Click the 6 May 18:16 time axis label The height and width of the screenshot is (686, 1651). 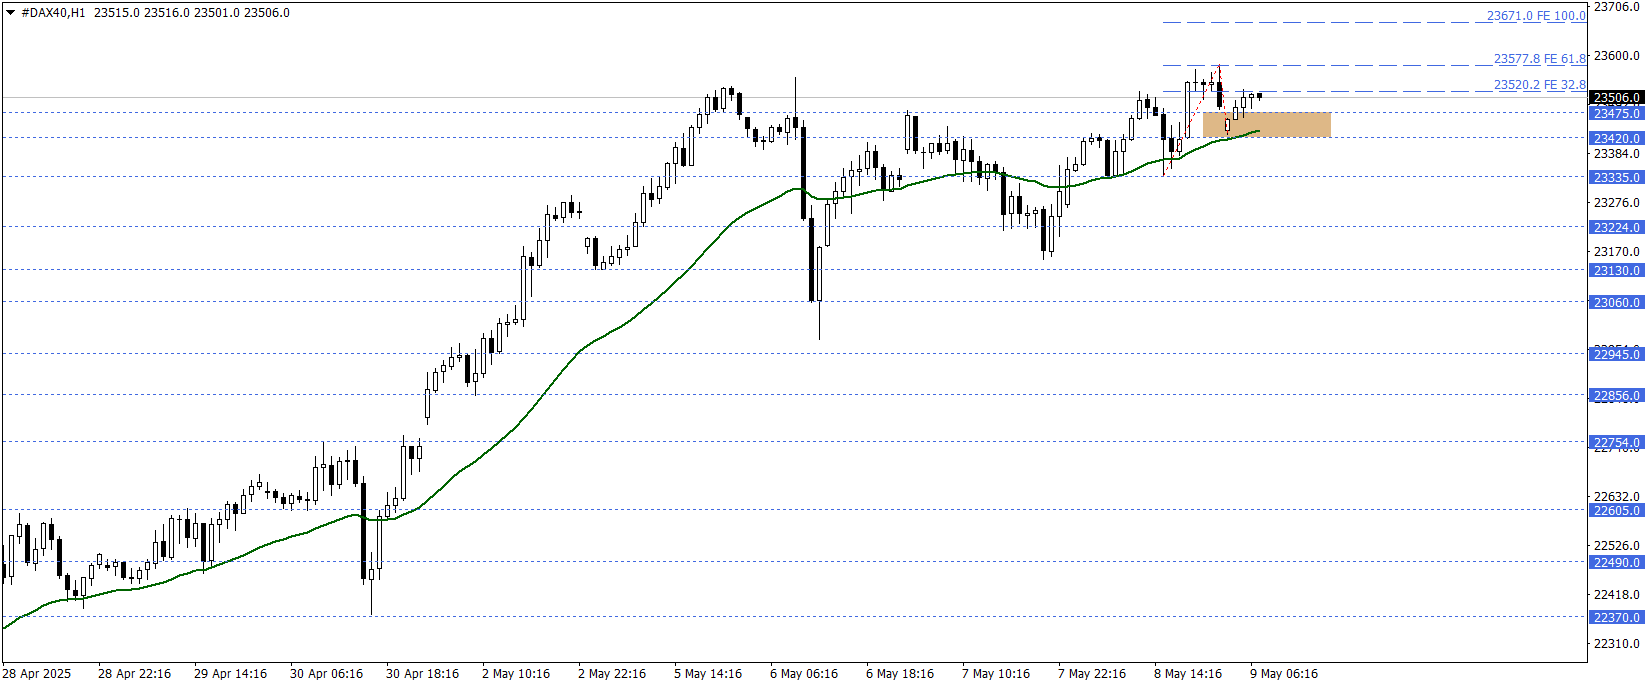tap(900, 674)
